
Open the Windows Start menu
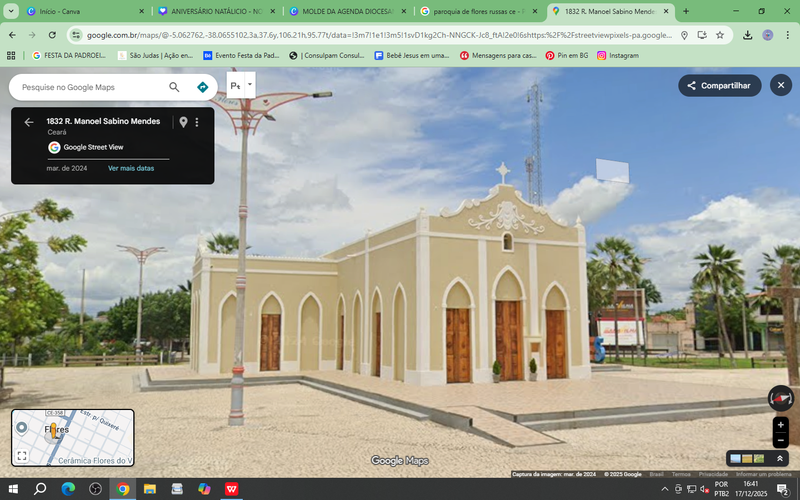(x=13, y=489)
